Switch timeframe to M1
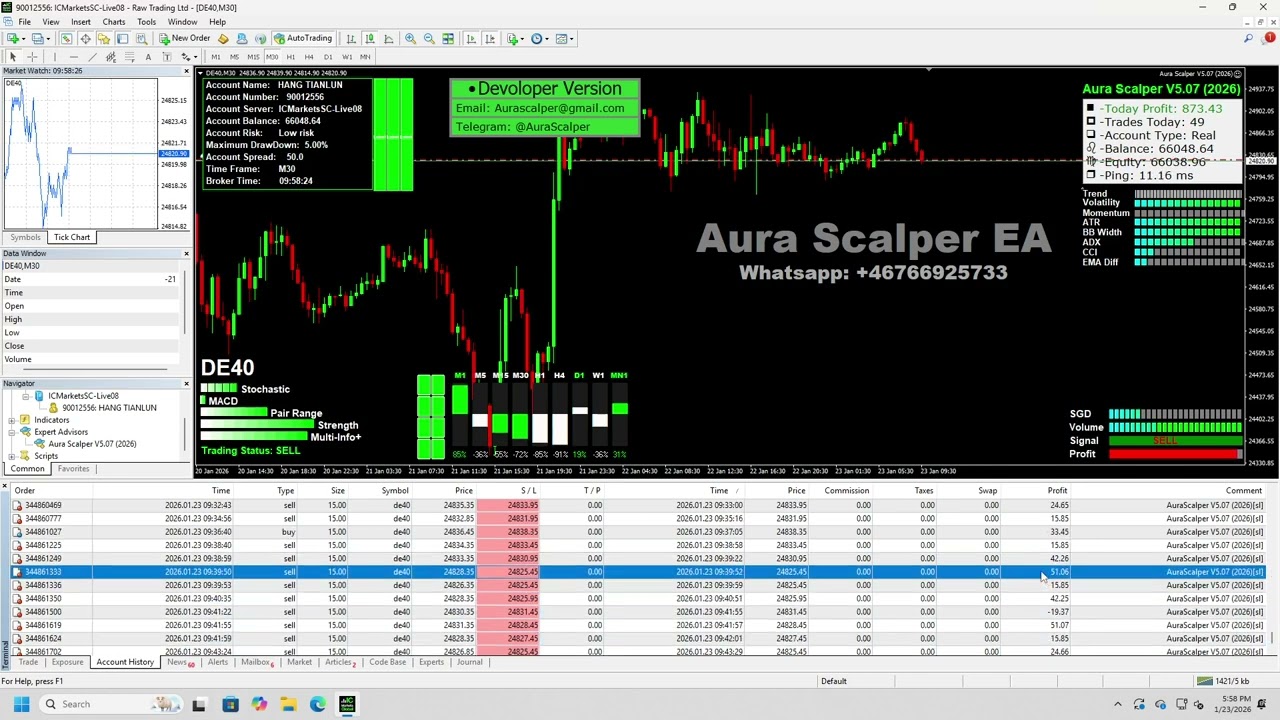The width and height of the screenshot is (1280, 720). (x=215, y=56)
